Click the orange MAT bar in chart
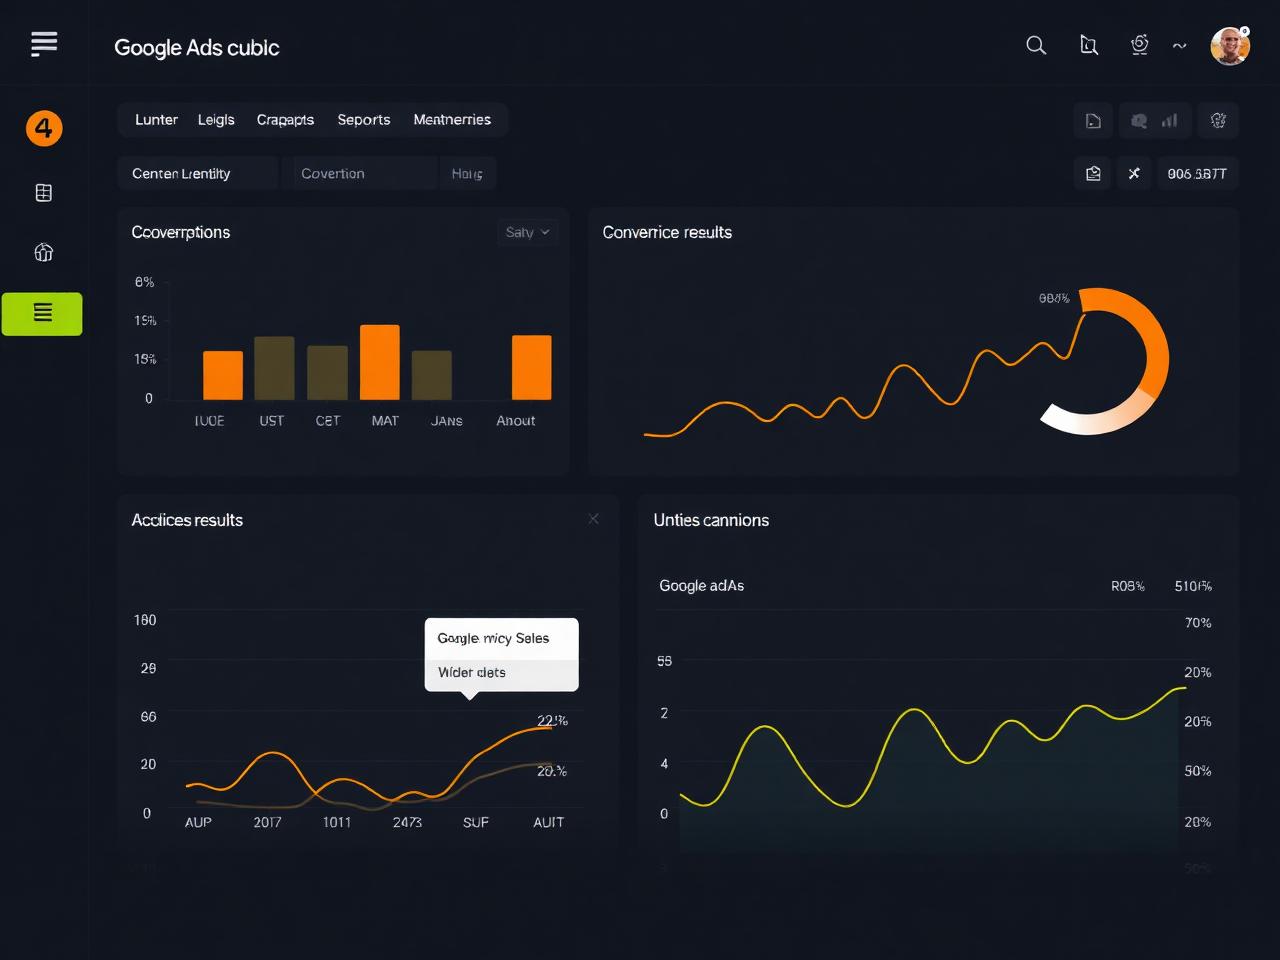The image size is (1280, 960). (x=380, y=362)
